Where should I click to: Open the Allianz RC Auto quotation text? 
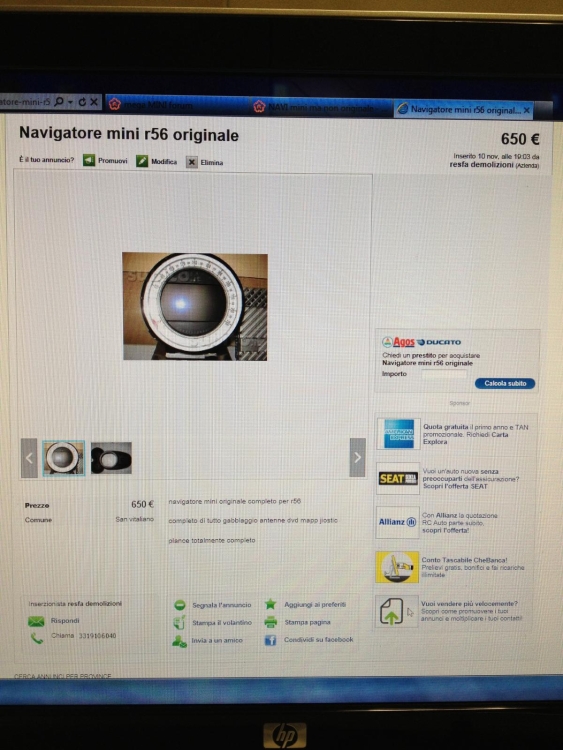click(x=460, y=523)
